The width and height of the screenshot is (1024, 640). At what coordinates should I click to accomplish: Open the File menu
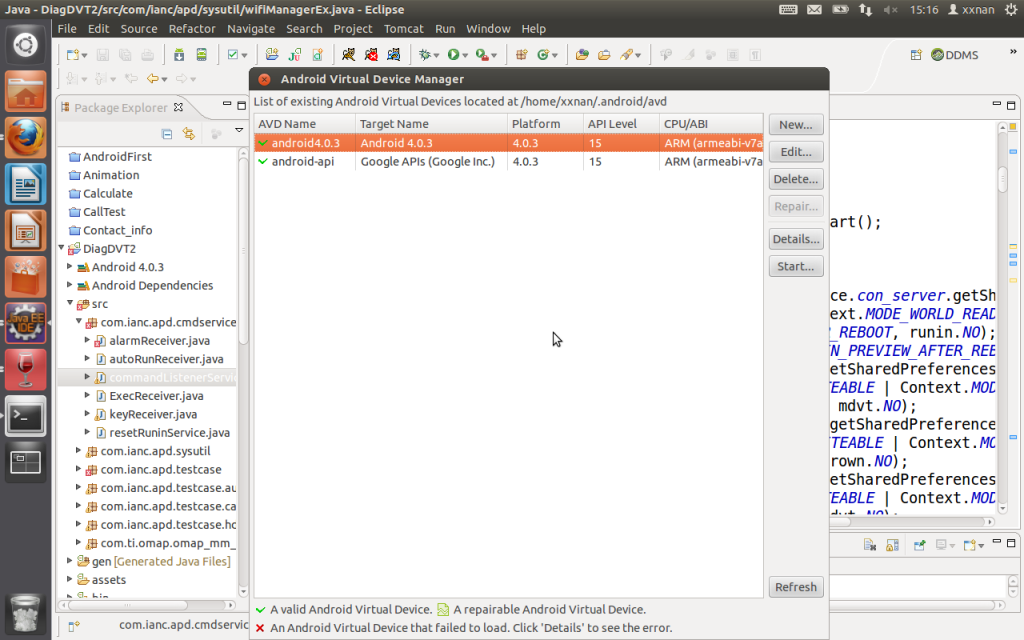pos(67,29)
